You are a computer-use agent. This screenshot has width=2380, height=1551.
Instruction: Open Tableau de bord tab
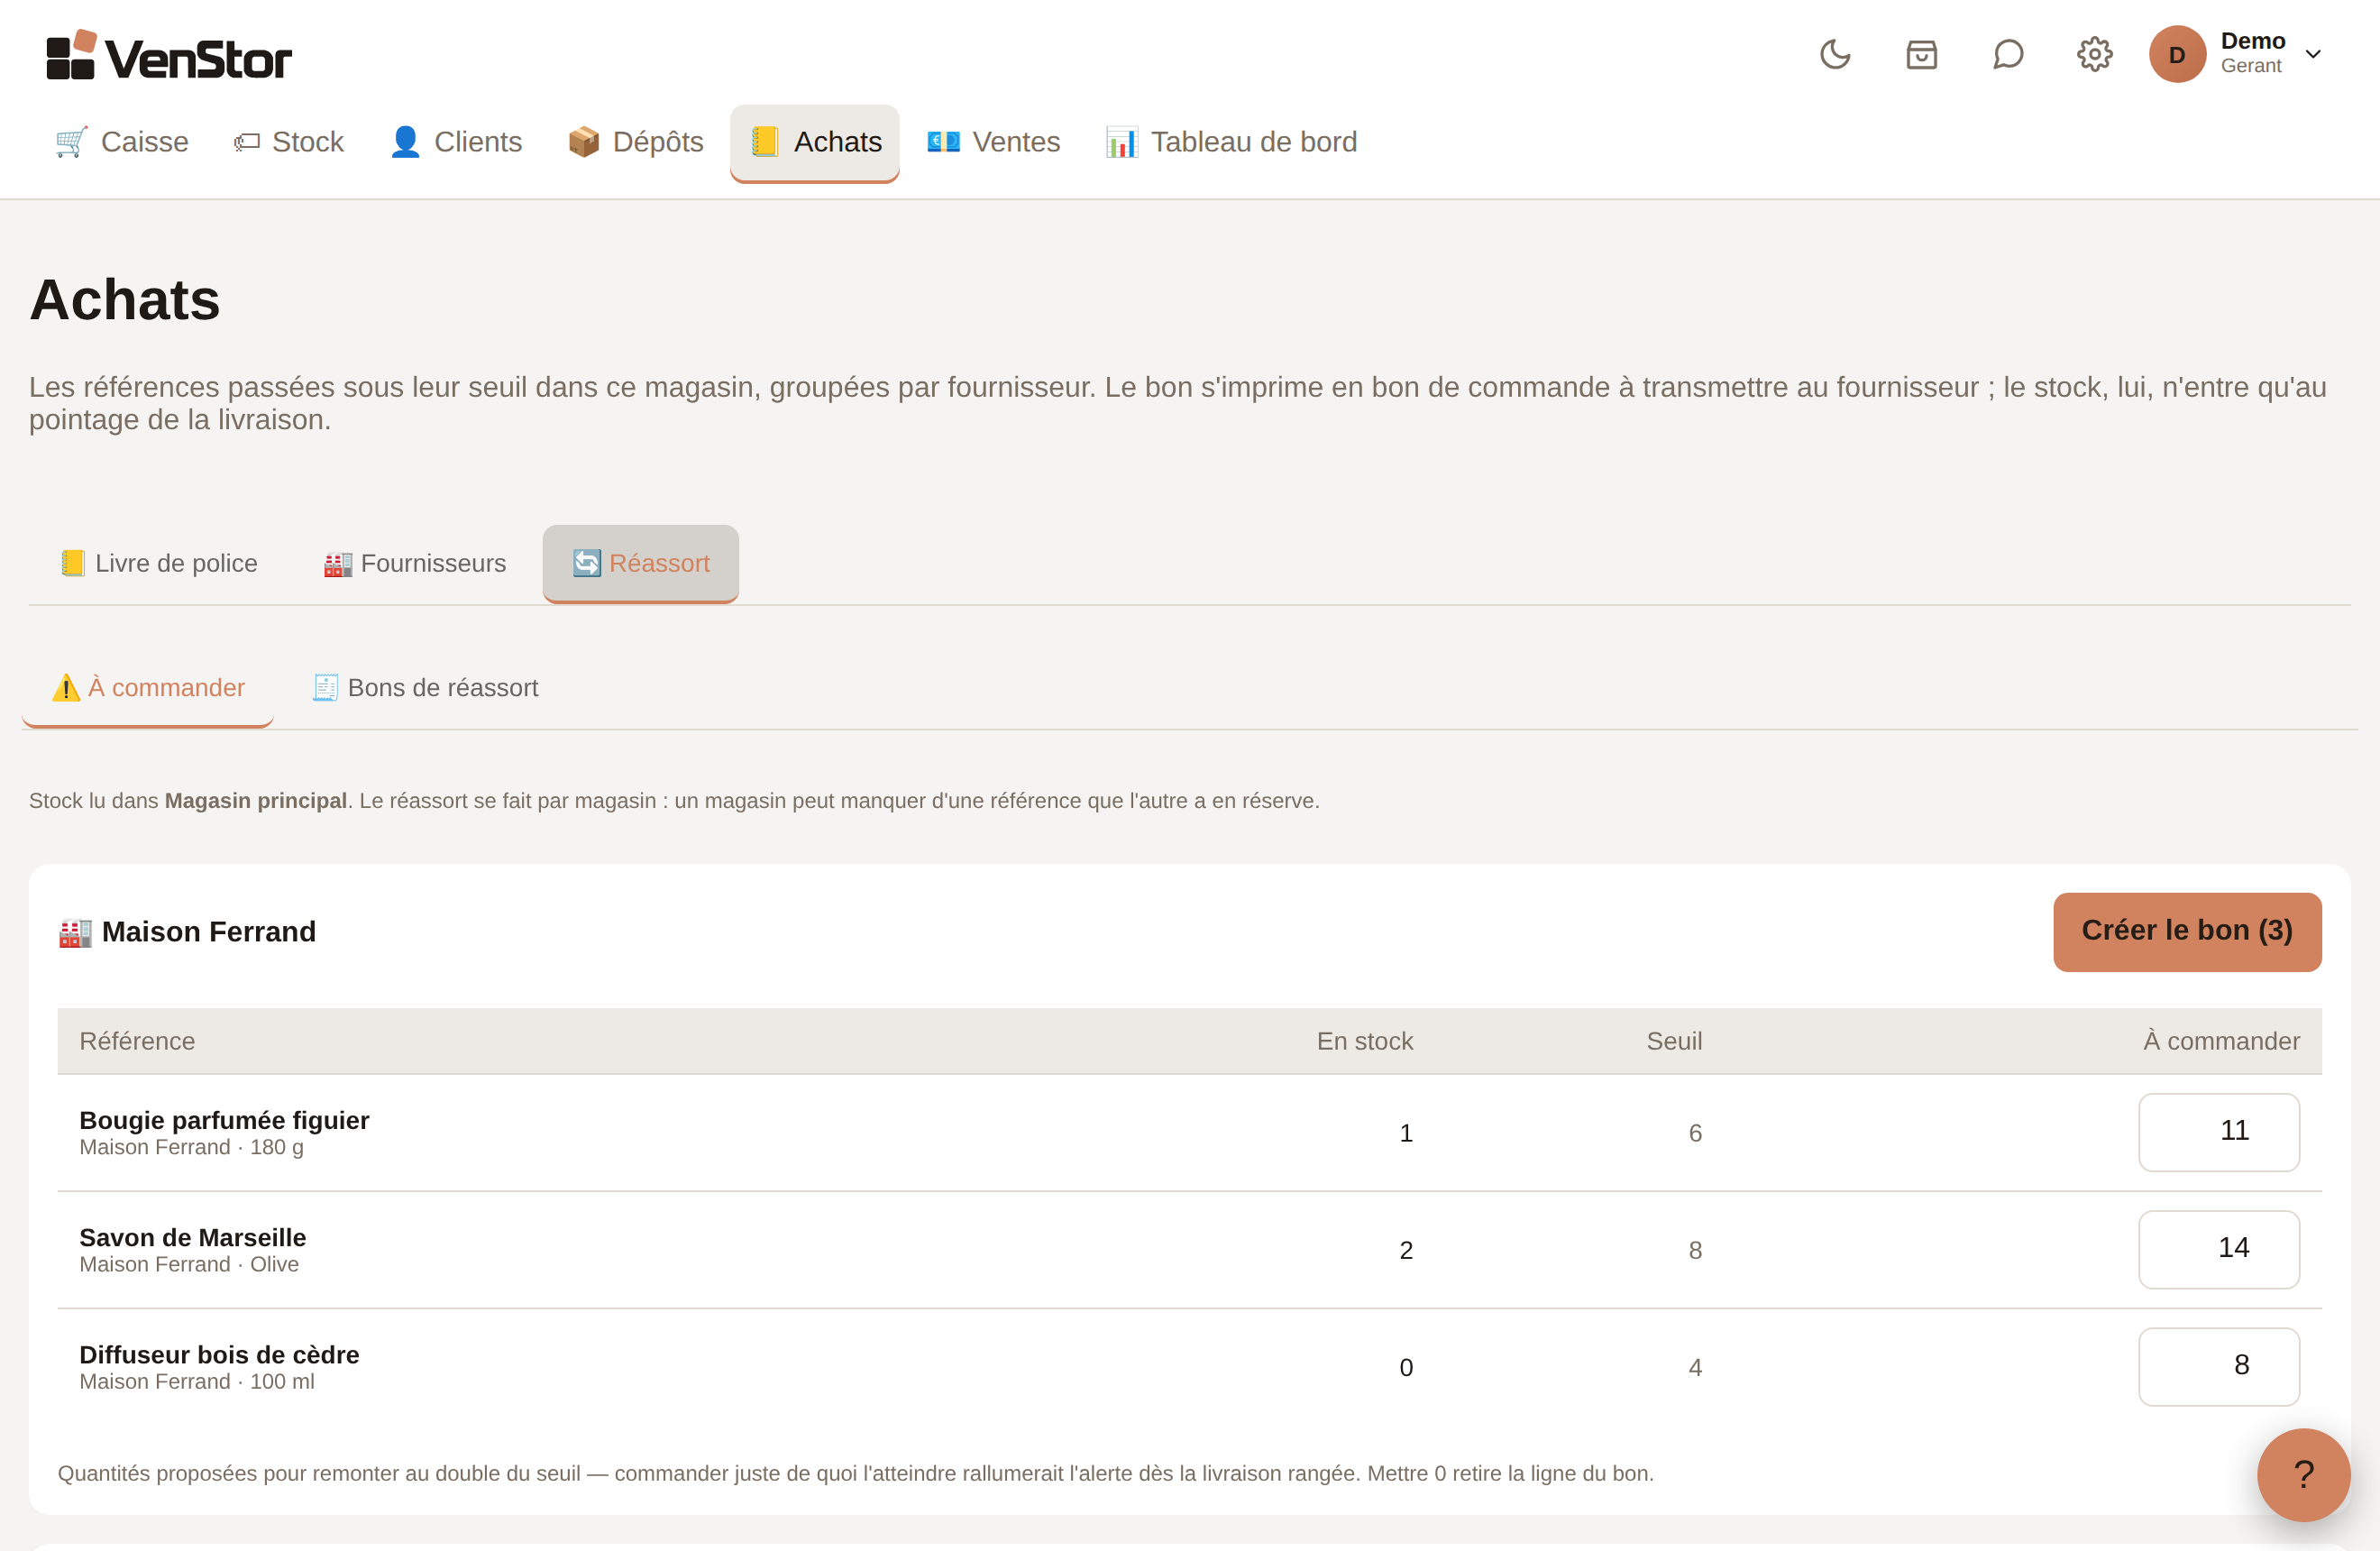(x=1232, y=142)
